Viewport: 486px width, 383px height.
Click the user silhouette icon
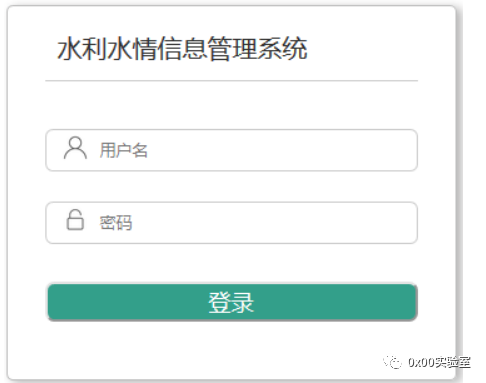coord(75,148)
